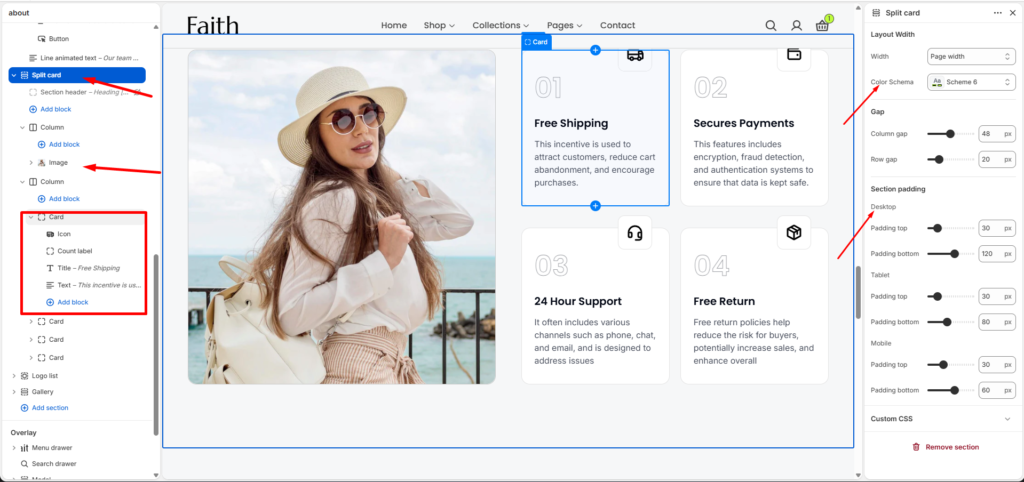
Task: Click the plus circle icon beside Add section
Action: pos(24,408)
